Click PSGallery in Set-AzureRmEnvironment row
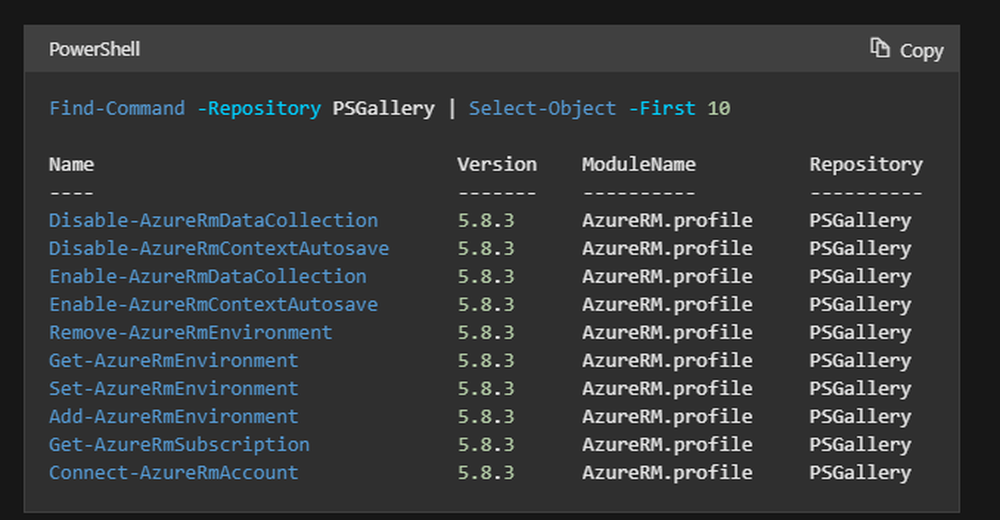This screenshot has height=520, width=1000. tap(860, 389)
